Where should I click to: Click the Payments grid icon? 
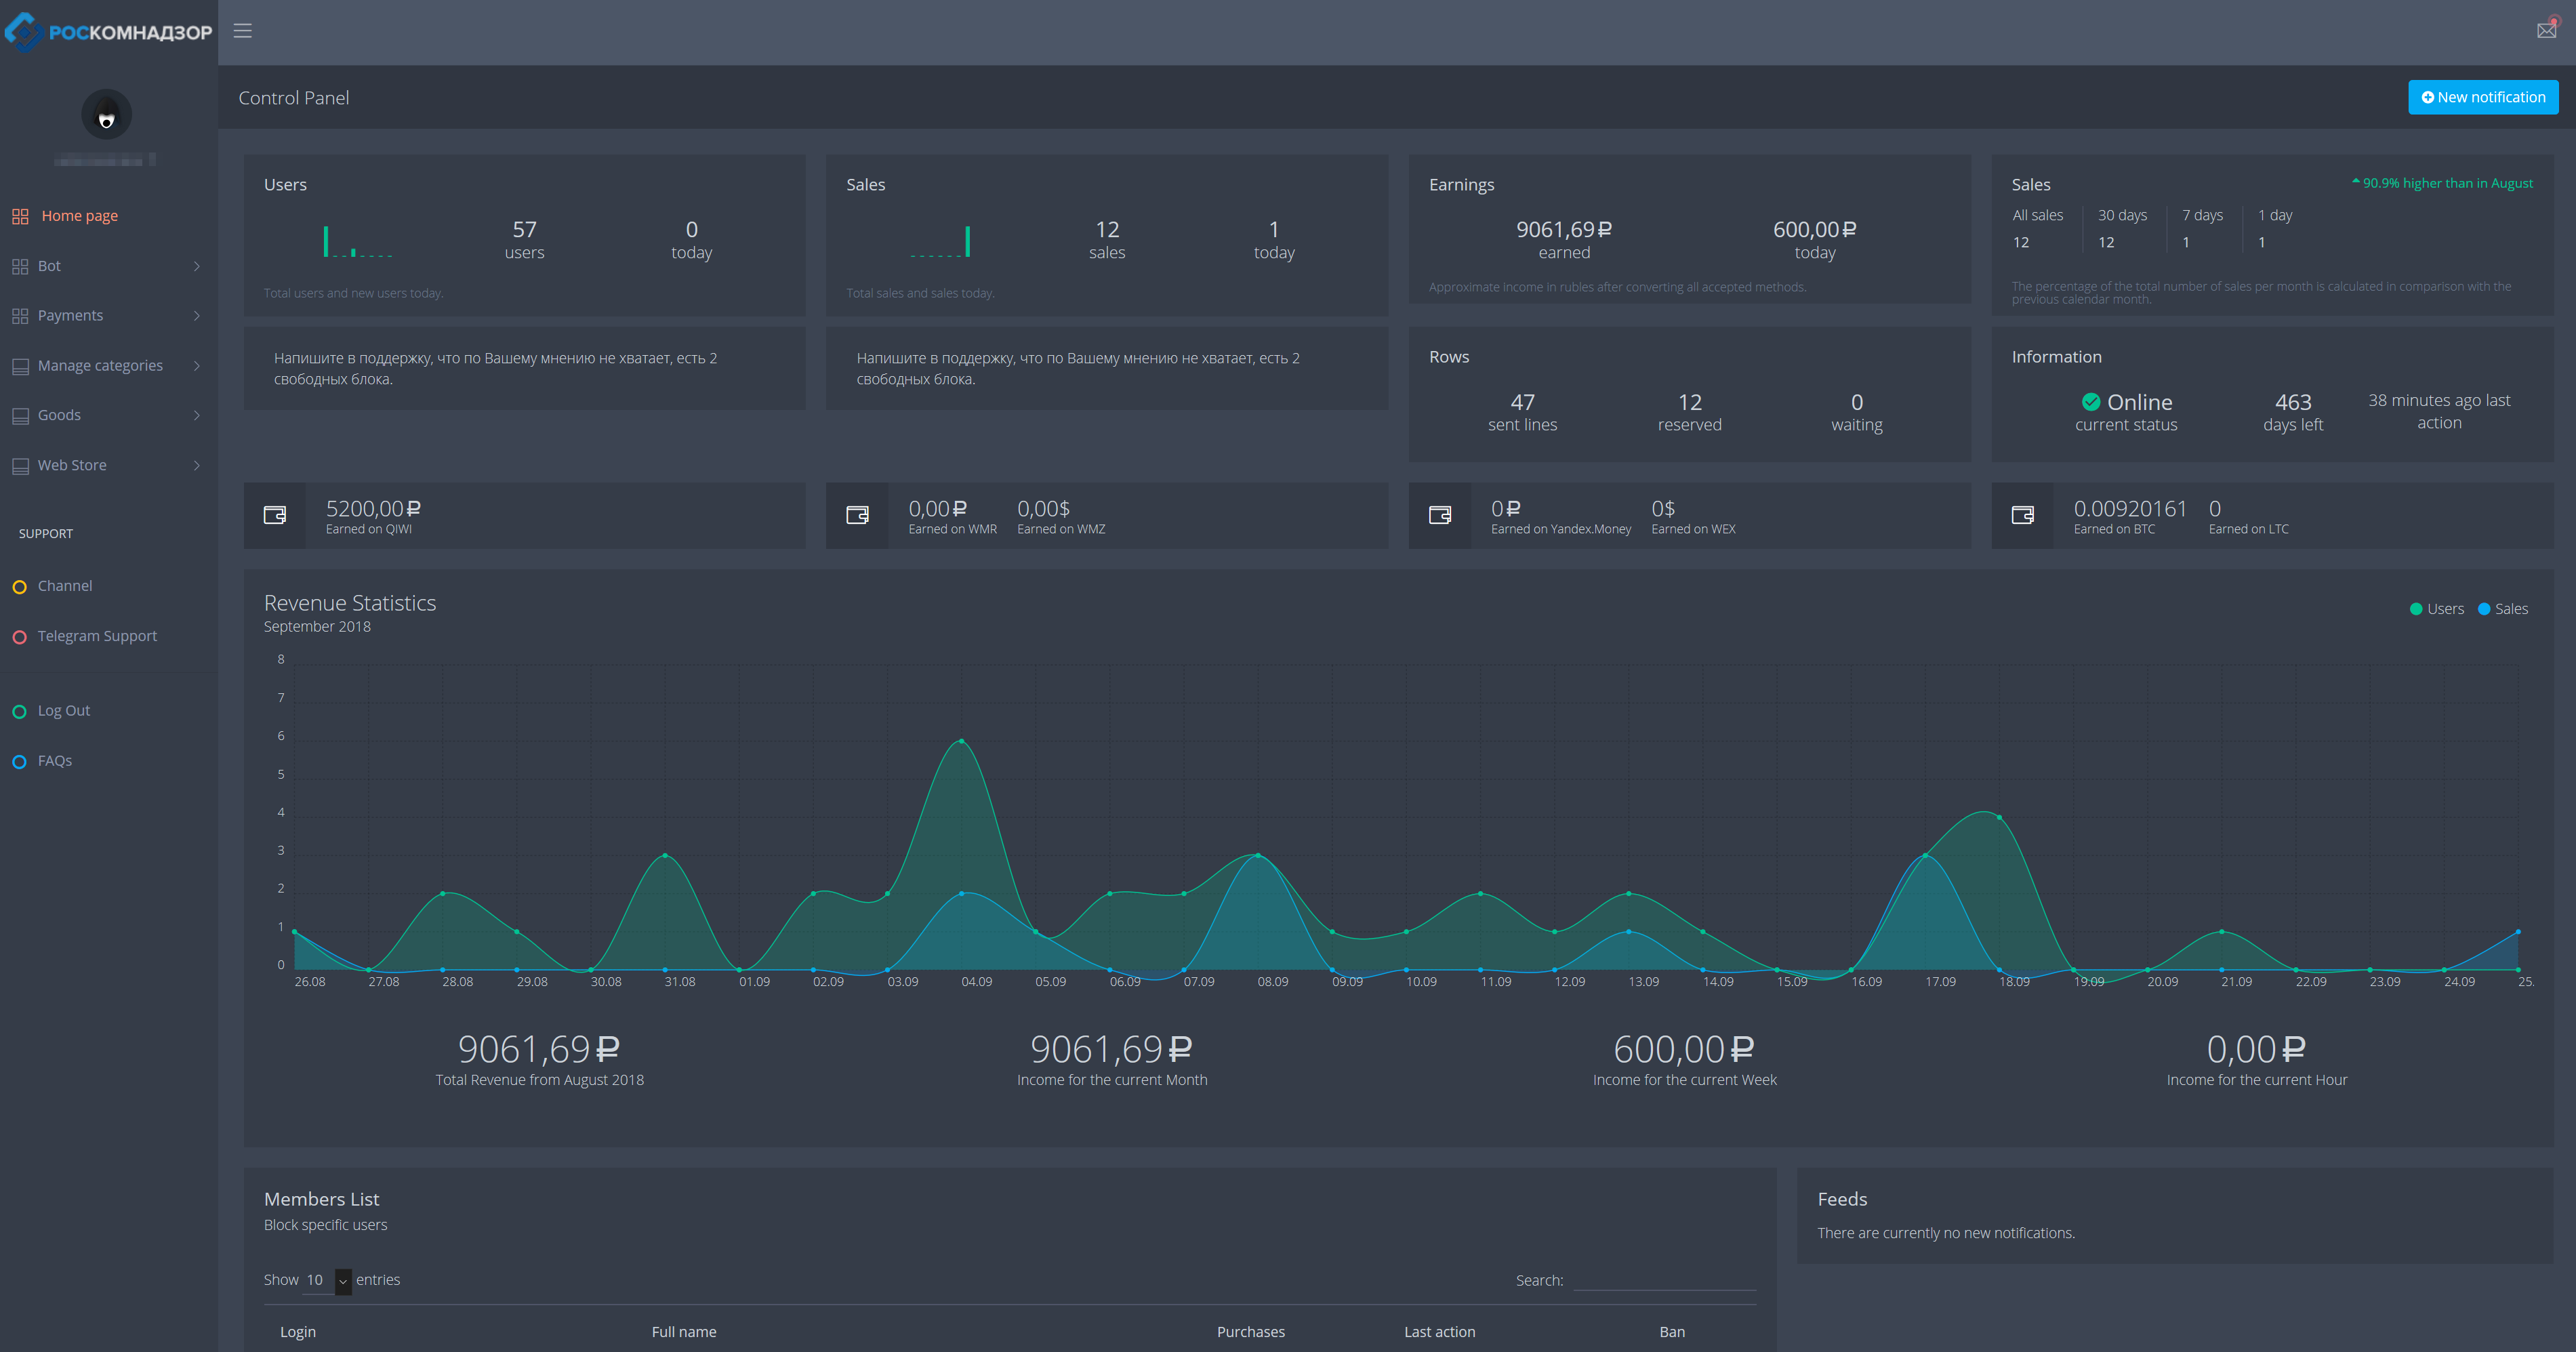pyautogui.click(x=20, y=316)
